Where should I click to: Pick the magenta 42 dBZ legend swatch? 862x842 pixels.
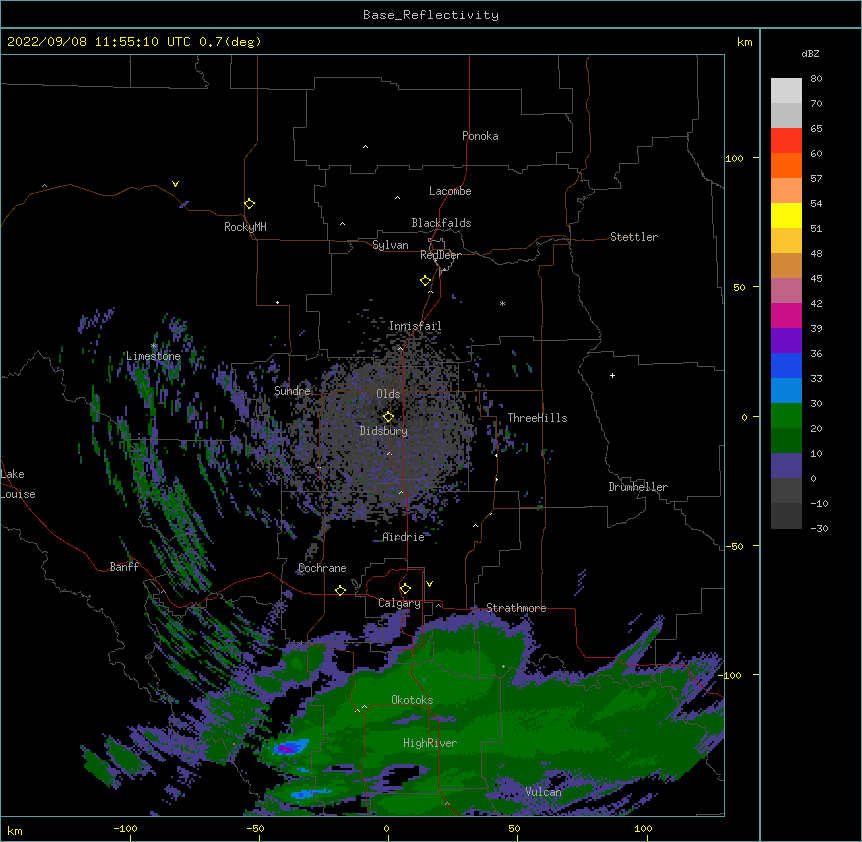(786, 315)
